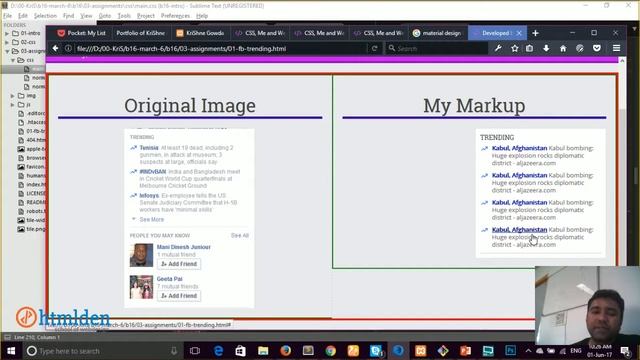Screen dimensions: 640x360
Task: Click the file URL address field
Action: coord(220,49)
